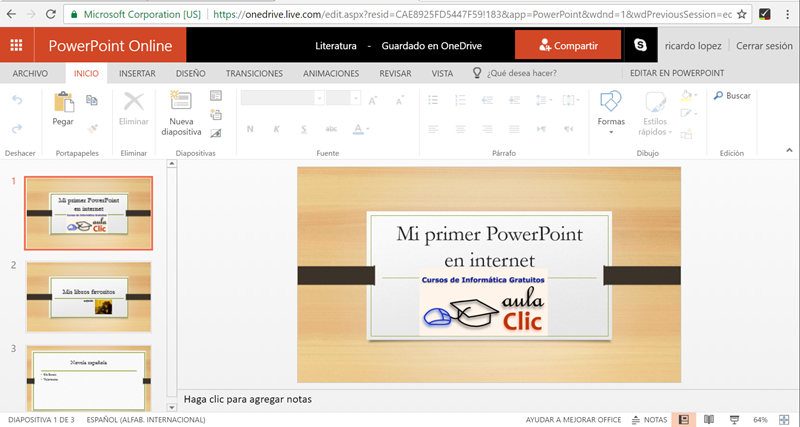This screenshot has height=427, width=800.
Task: Redo the last undone action
Action: 17,129
